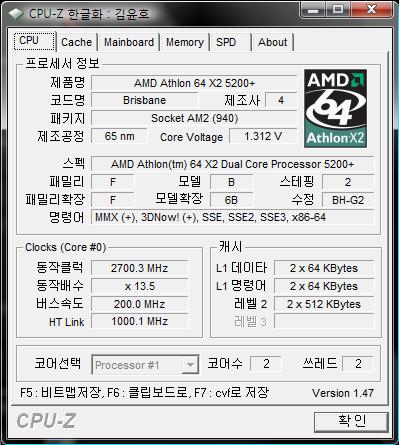The width and height of the screenshot is (399, 445).
Task: Click the Clocks (Core #0) group label
Action: [66, 247]
